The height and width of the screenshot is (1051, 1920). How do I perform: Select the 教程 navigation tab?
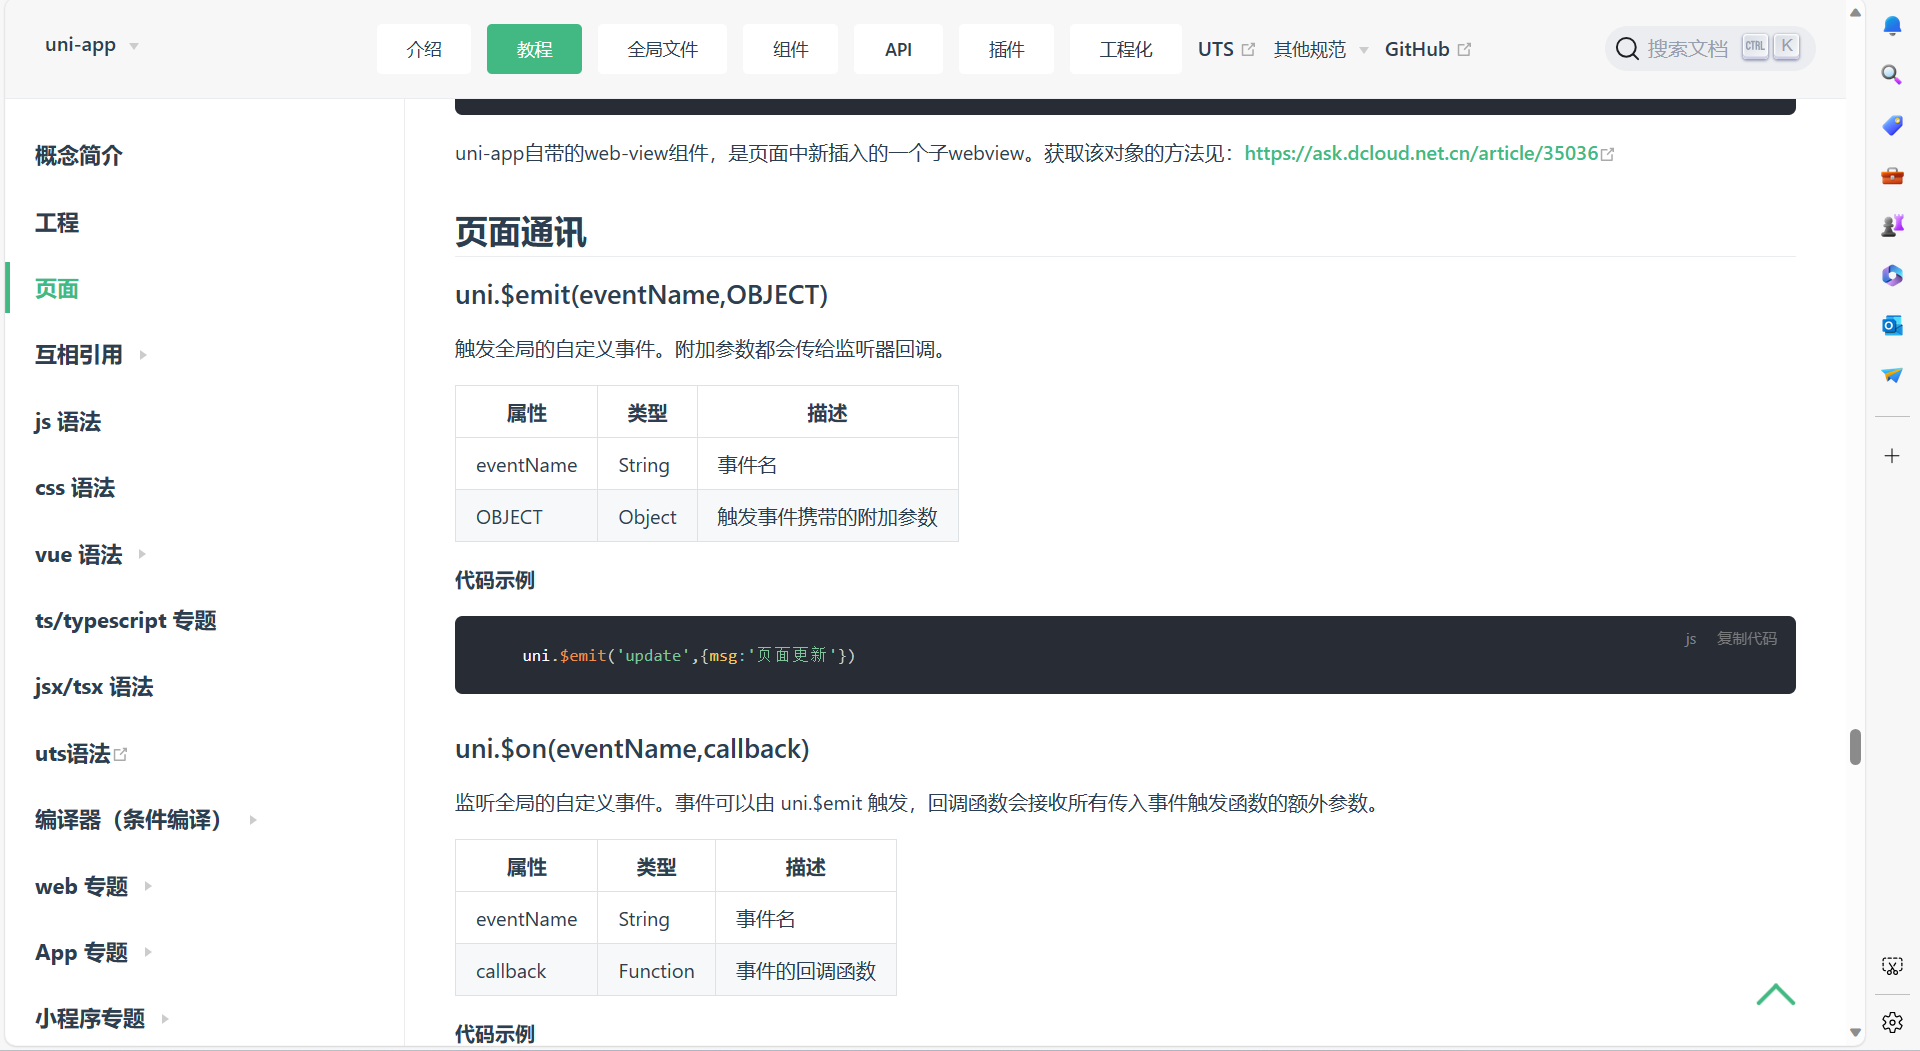click(x=534, y=49)
